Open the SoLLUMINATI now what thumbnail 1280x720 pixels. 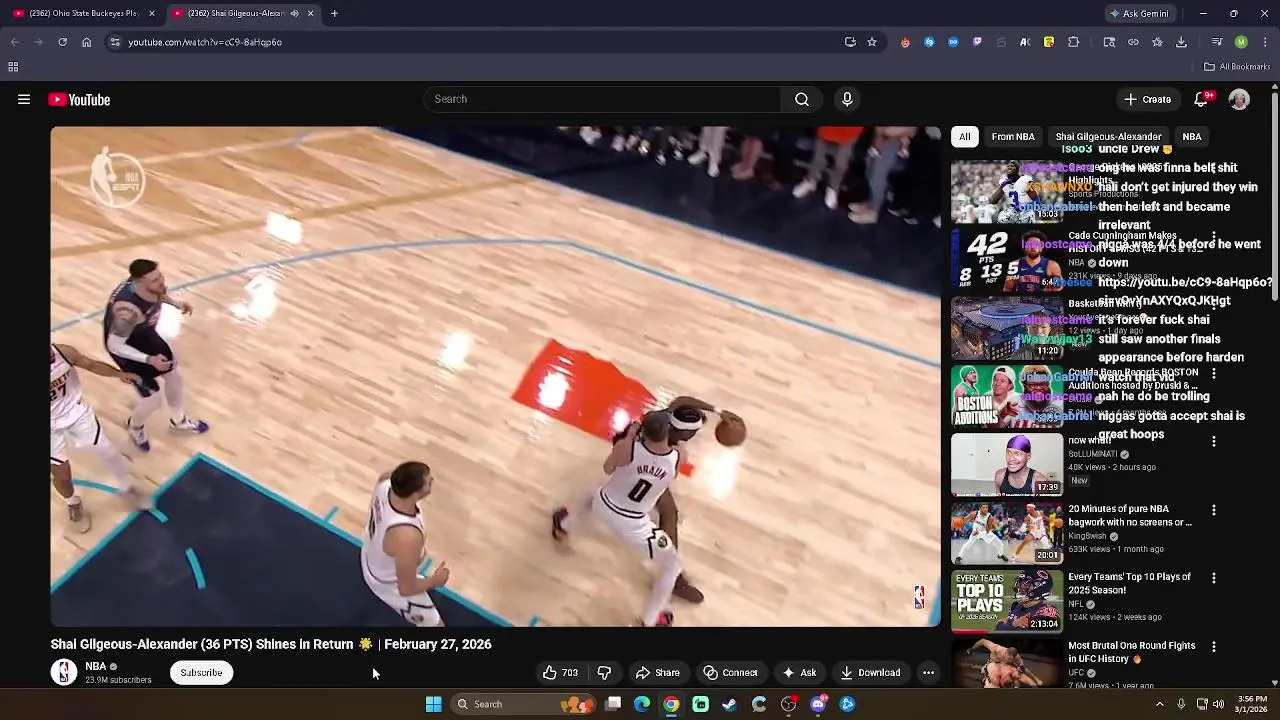1007,464
